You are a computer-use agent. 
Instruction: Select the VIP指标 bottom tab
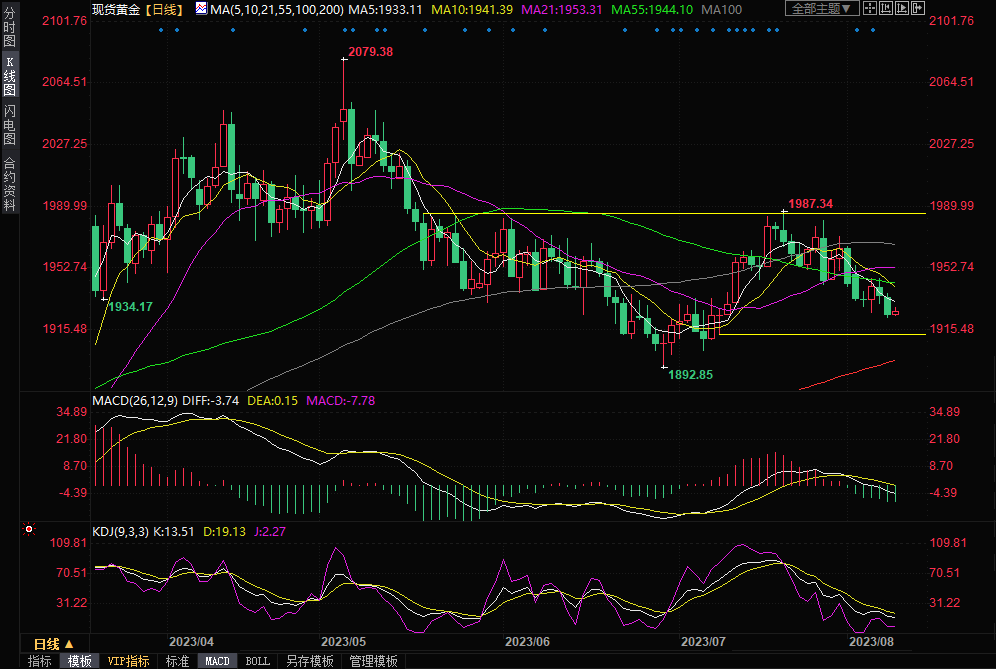tap(128, 661)
